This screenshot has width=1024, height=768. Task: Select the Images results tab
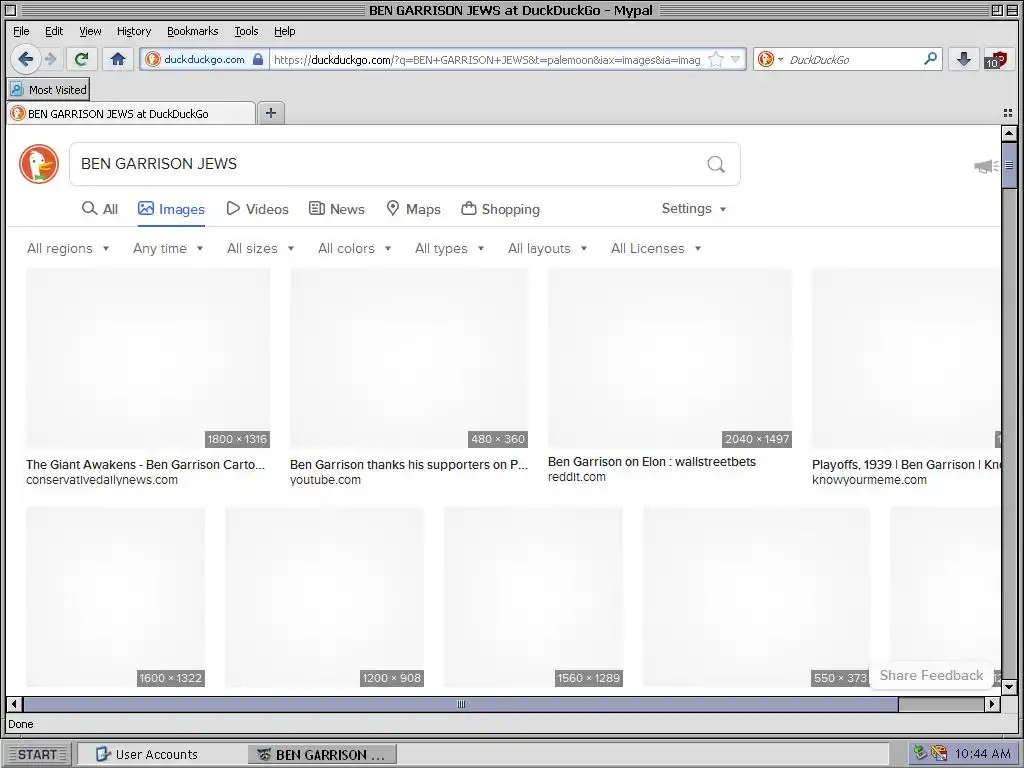coord(171,209)
